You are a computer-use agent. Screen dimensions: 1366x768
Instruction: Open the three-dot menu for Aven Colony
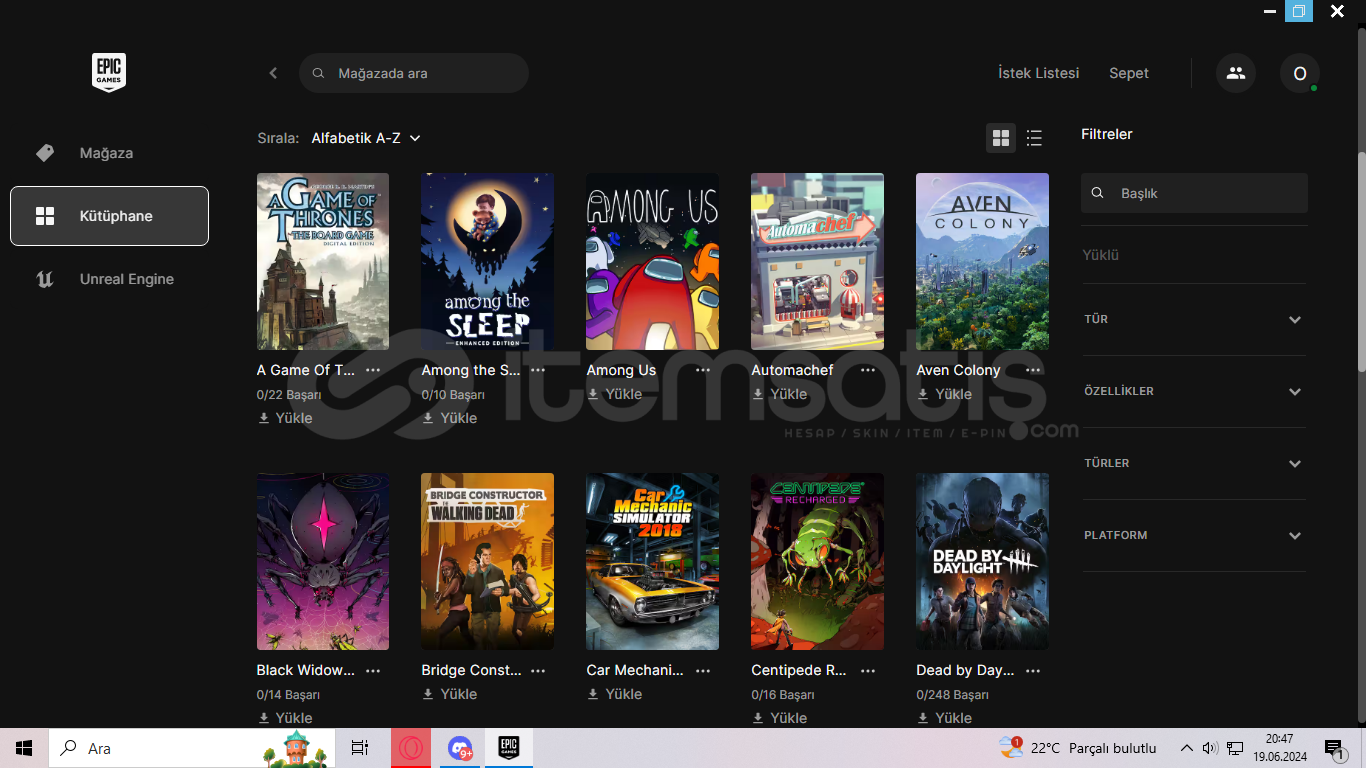pyautogui.click(x=1033, y=370)
